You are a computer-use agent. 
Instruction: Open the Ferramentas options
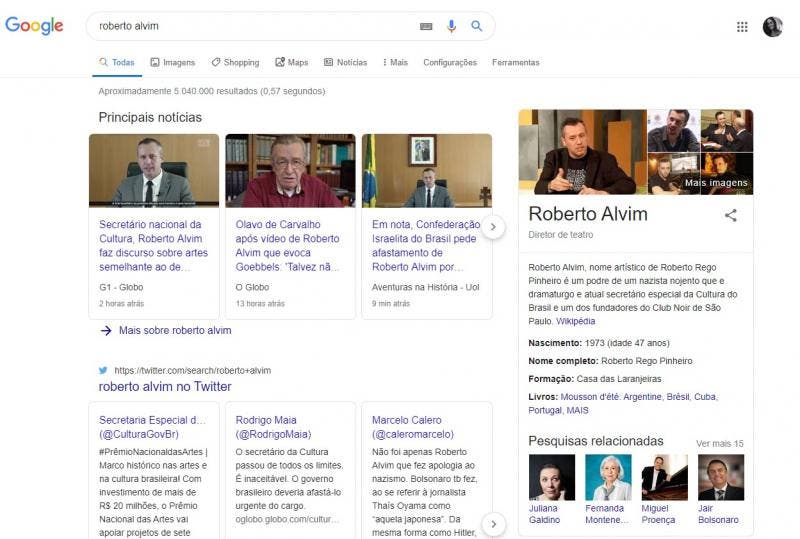[515, 62]
